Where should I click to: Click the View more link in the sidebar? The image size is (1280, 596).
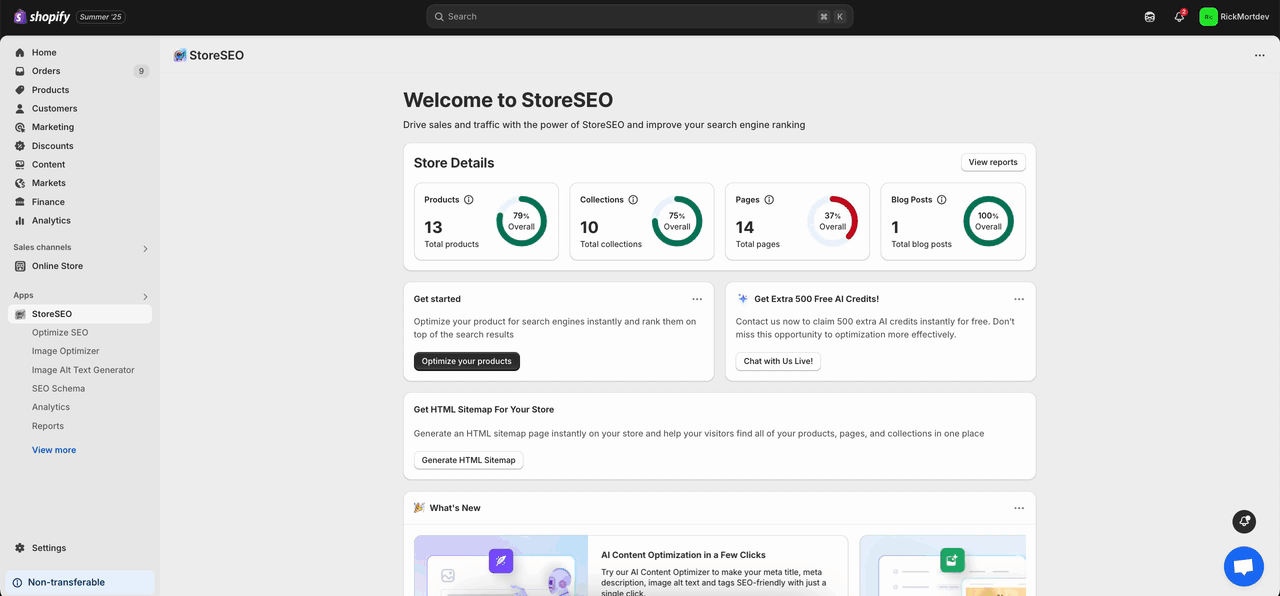click(54, 450)
